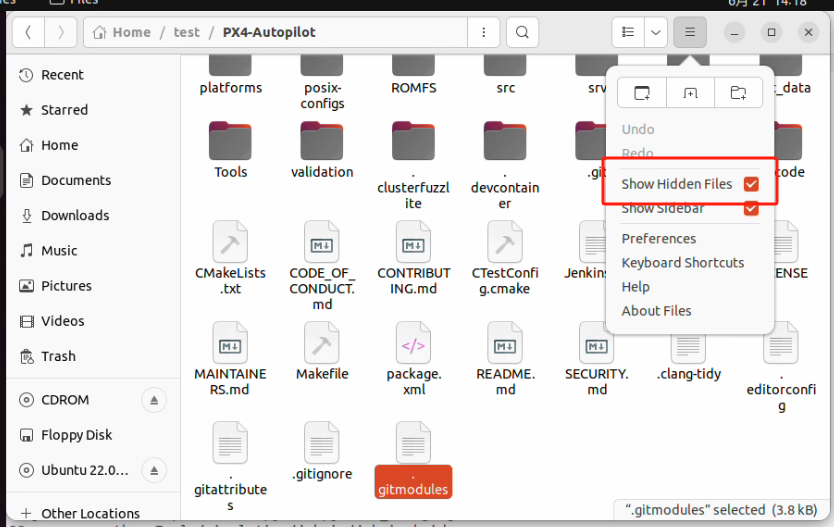834x527 pixels.
Task: Select the posix-configs folder
Action: [322, 82]
